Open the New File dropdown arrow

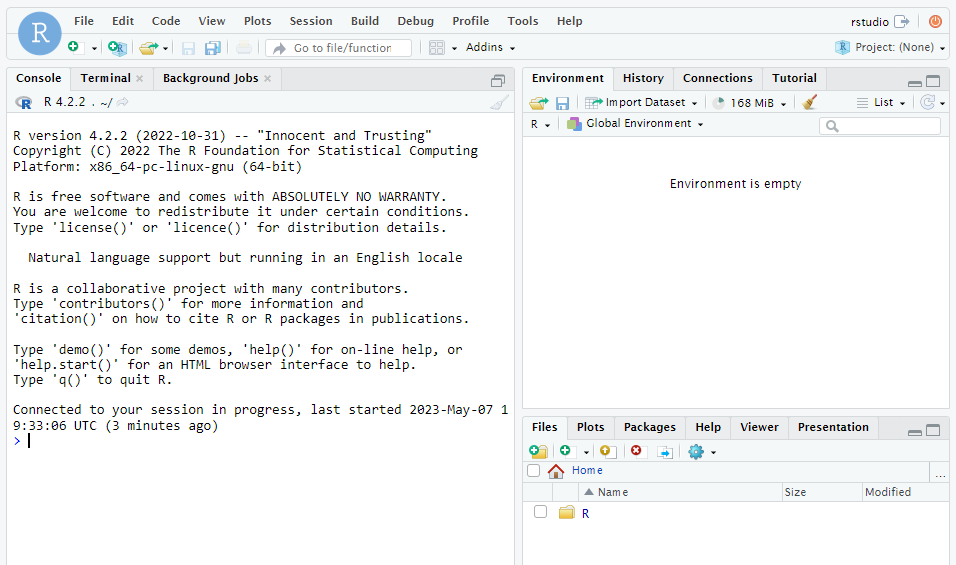coord(94,48)
